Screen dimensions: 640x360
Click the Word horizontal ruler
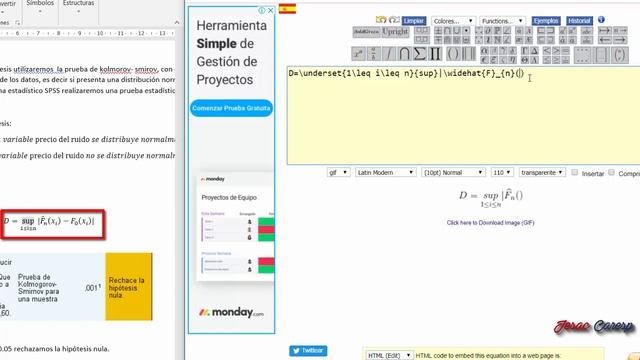(87, 33)
